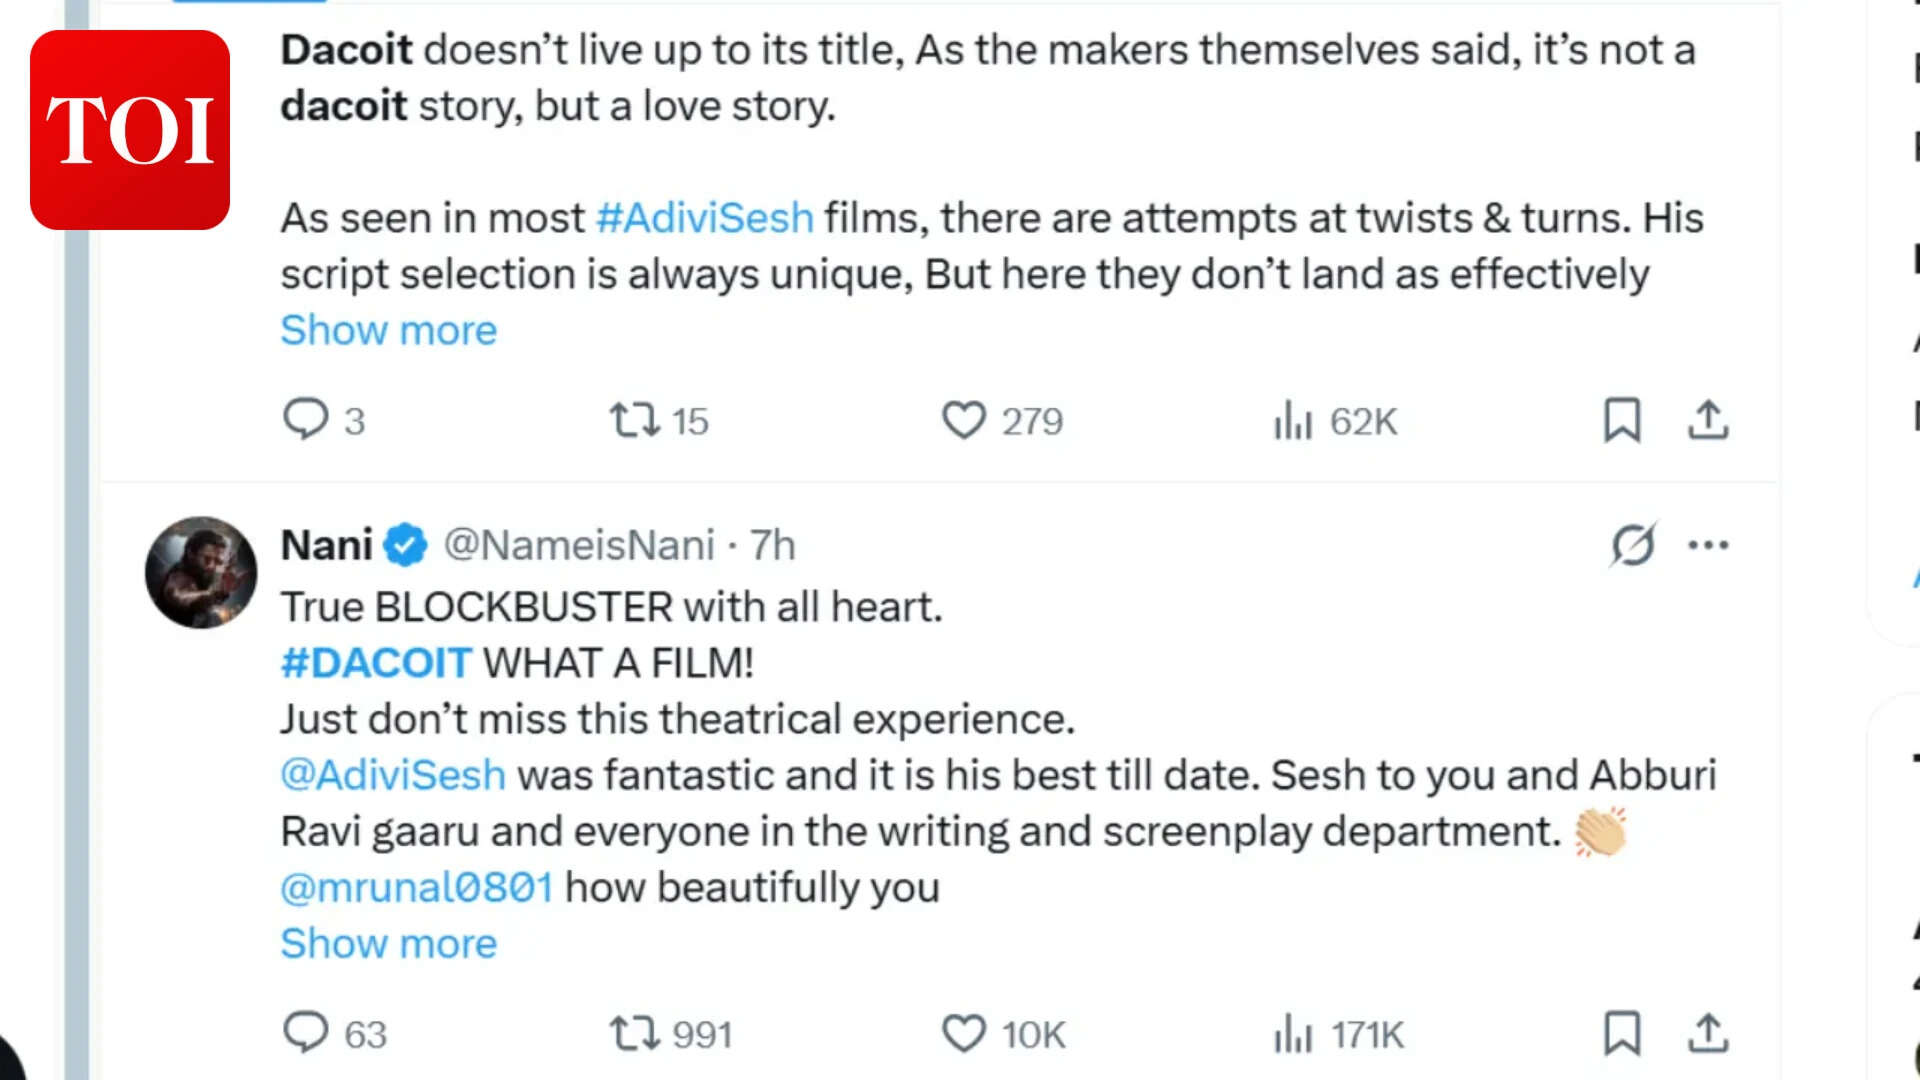This screenshot has width=1920, height=1080.
Task: Like Nani's tweet with 10K likes
Action: click(964, 1033)
